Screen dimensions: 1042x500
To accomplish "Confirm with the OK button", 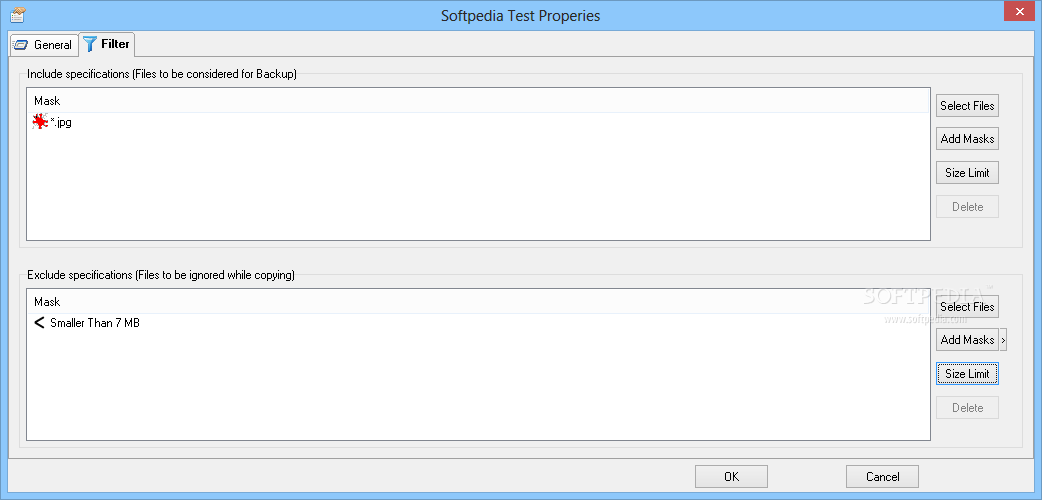I will click(731, 477).
